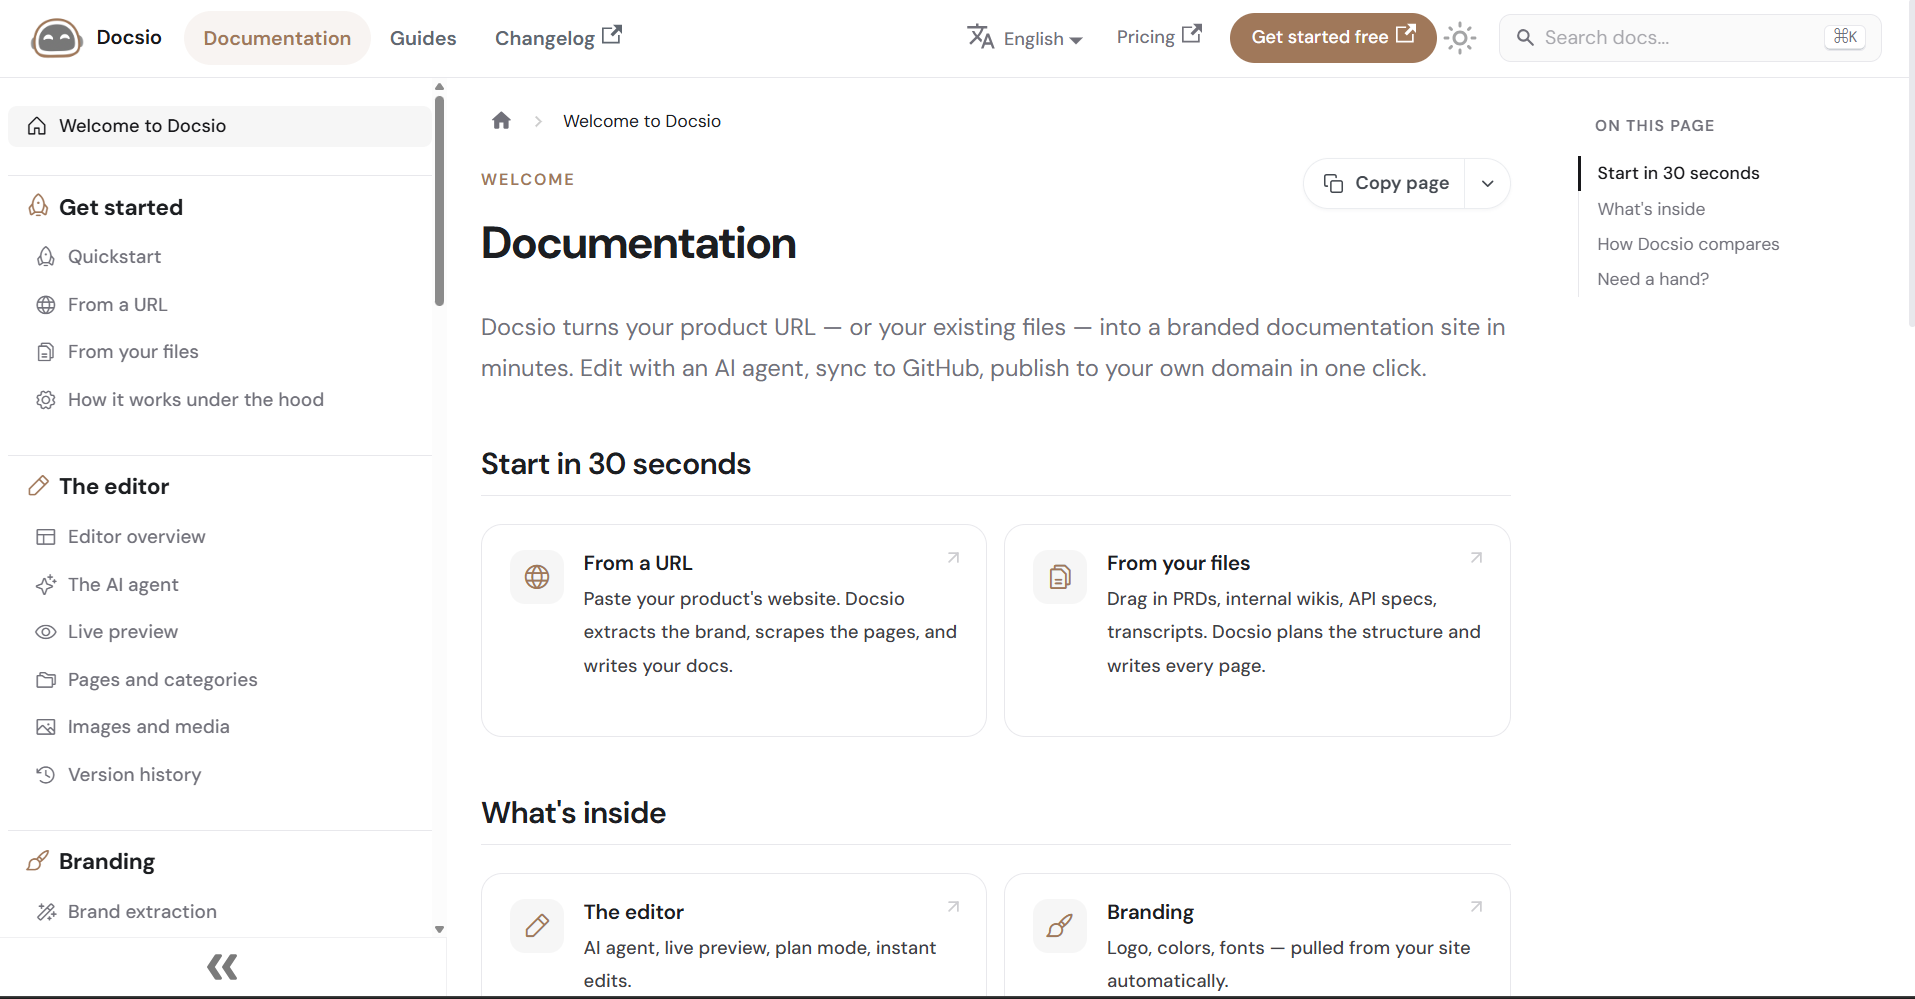The height and width of the screenshot is (999, 1915).
Task: Jump to Need a hand? section
Action: point(1653,279)
